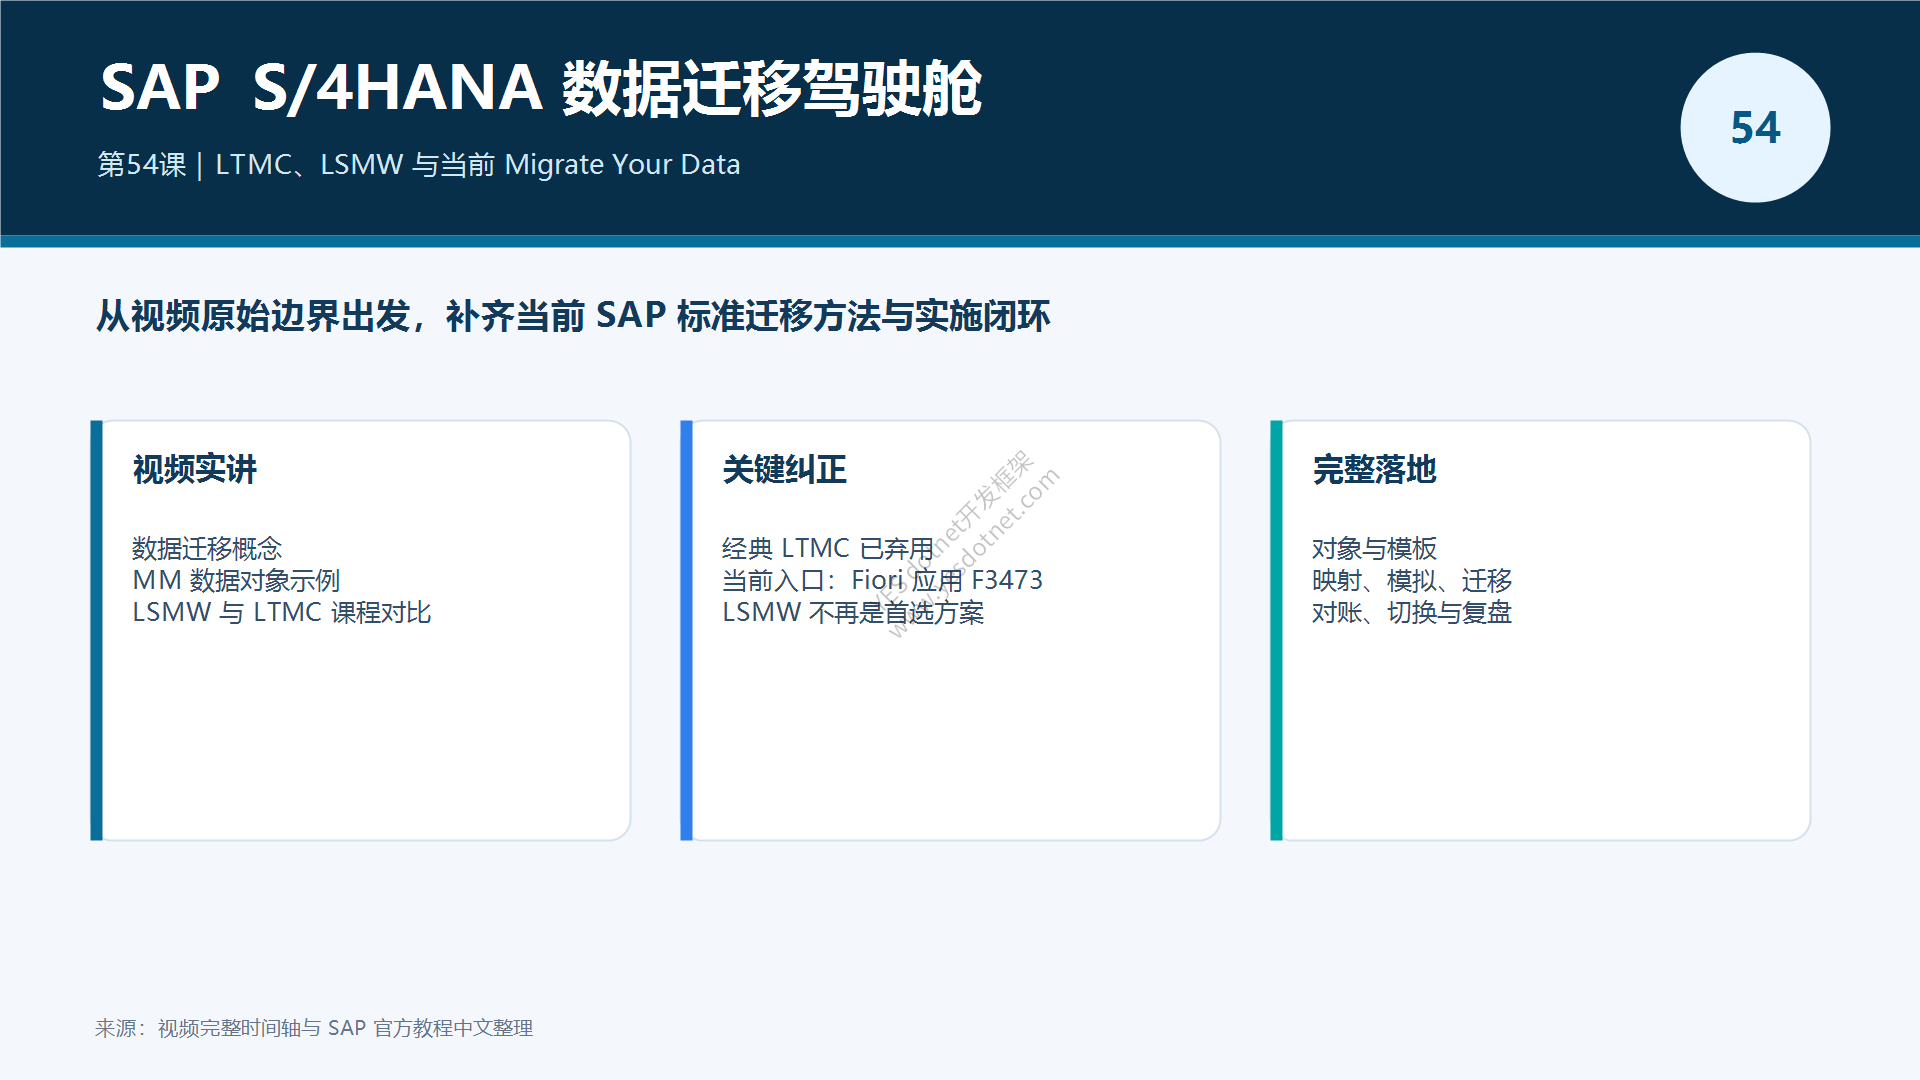Click the line 对账、切换与复盘
1920x1080 pixels.
(1412, 612)
